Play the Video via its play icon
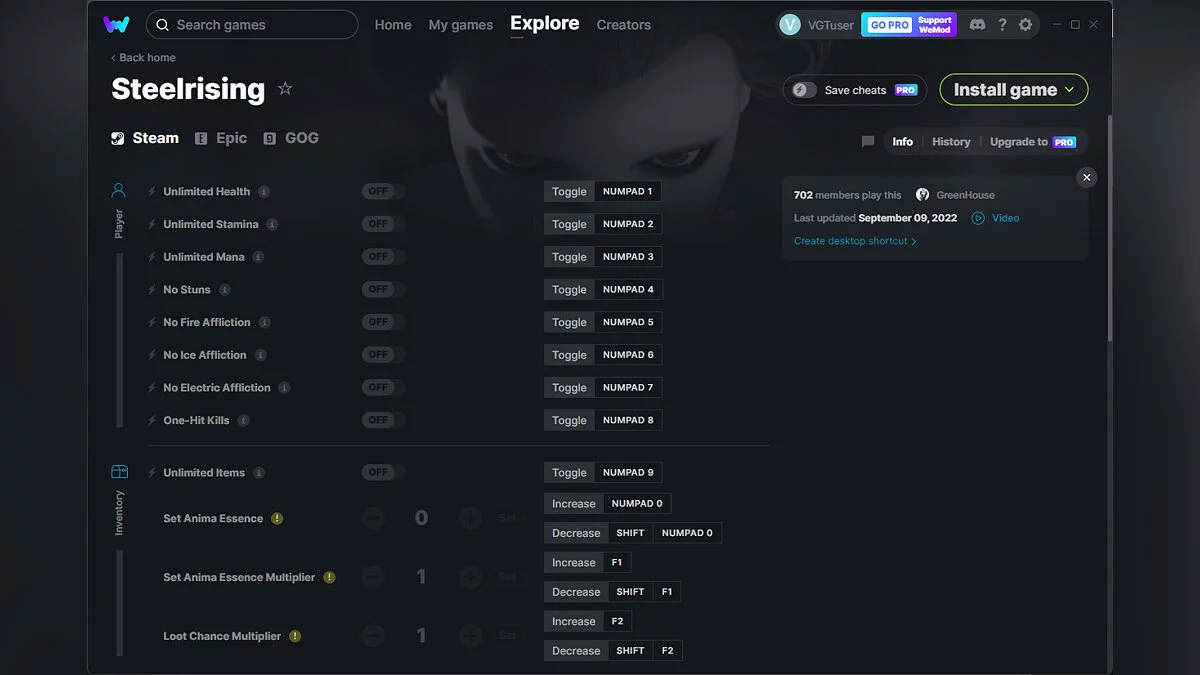 (x=979, y=217)
